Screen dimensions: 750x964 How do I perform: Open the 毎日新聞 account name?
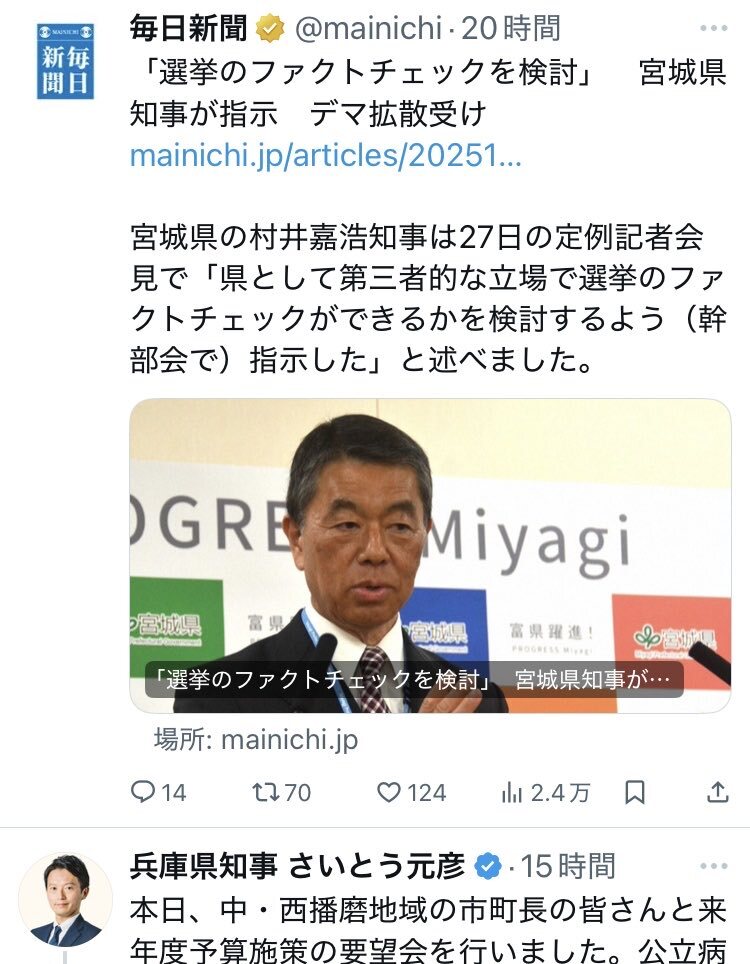pyautogui.click(x=189, y=28)
